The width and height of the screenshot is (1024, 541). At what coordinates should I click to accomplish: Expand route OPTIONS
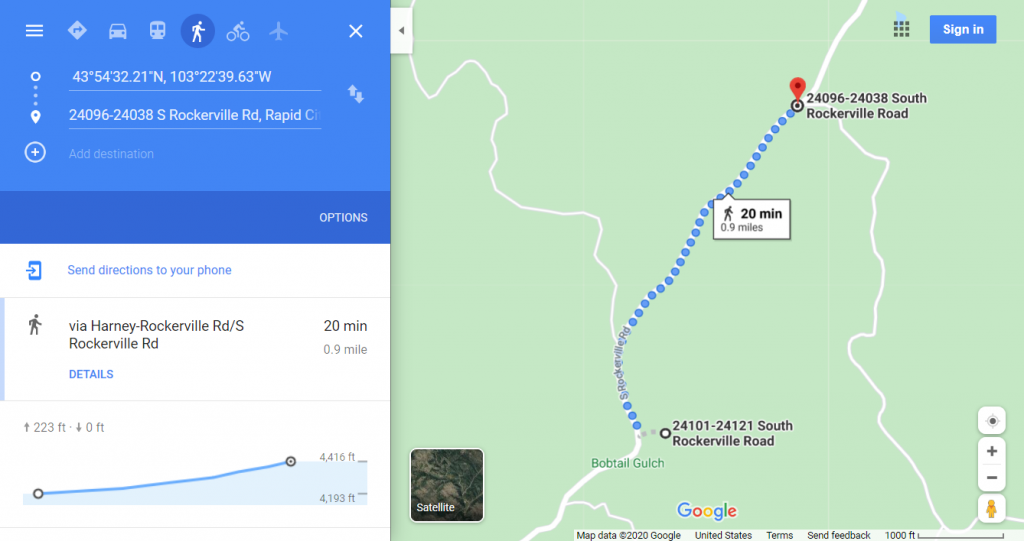point(344,218)
